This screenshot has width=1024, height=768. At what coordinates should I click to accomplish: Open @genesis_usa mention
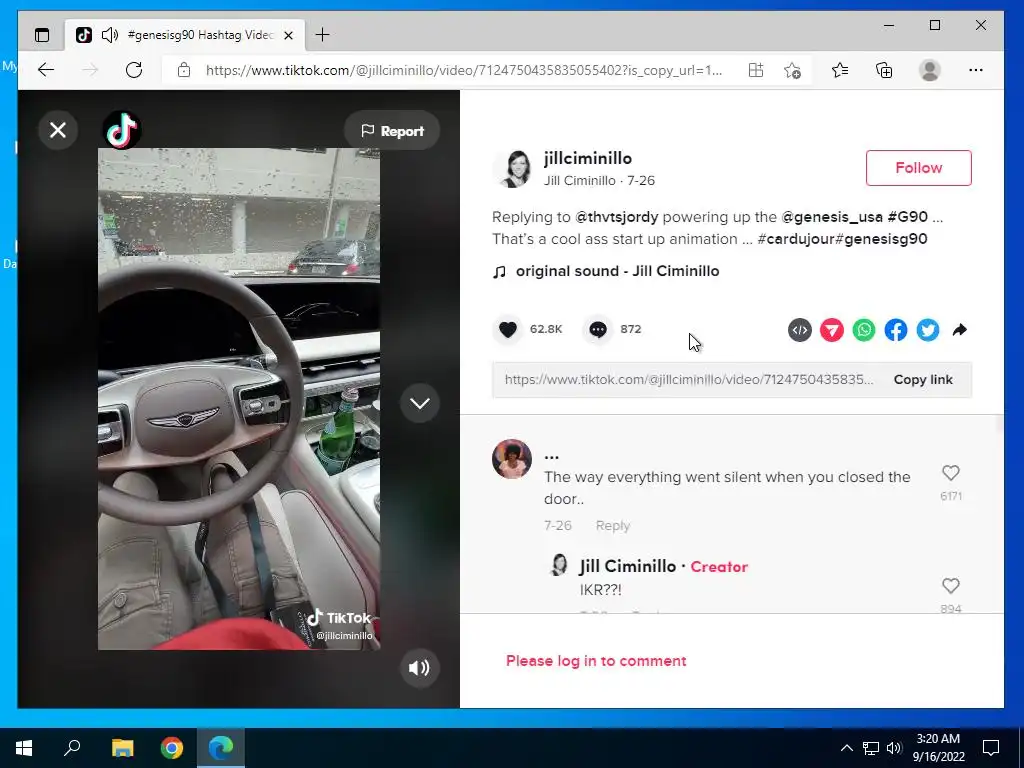[x=832, y=217]
